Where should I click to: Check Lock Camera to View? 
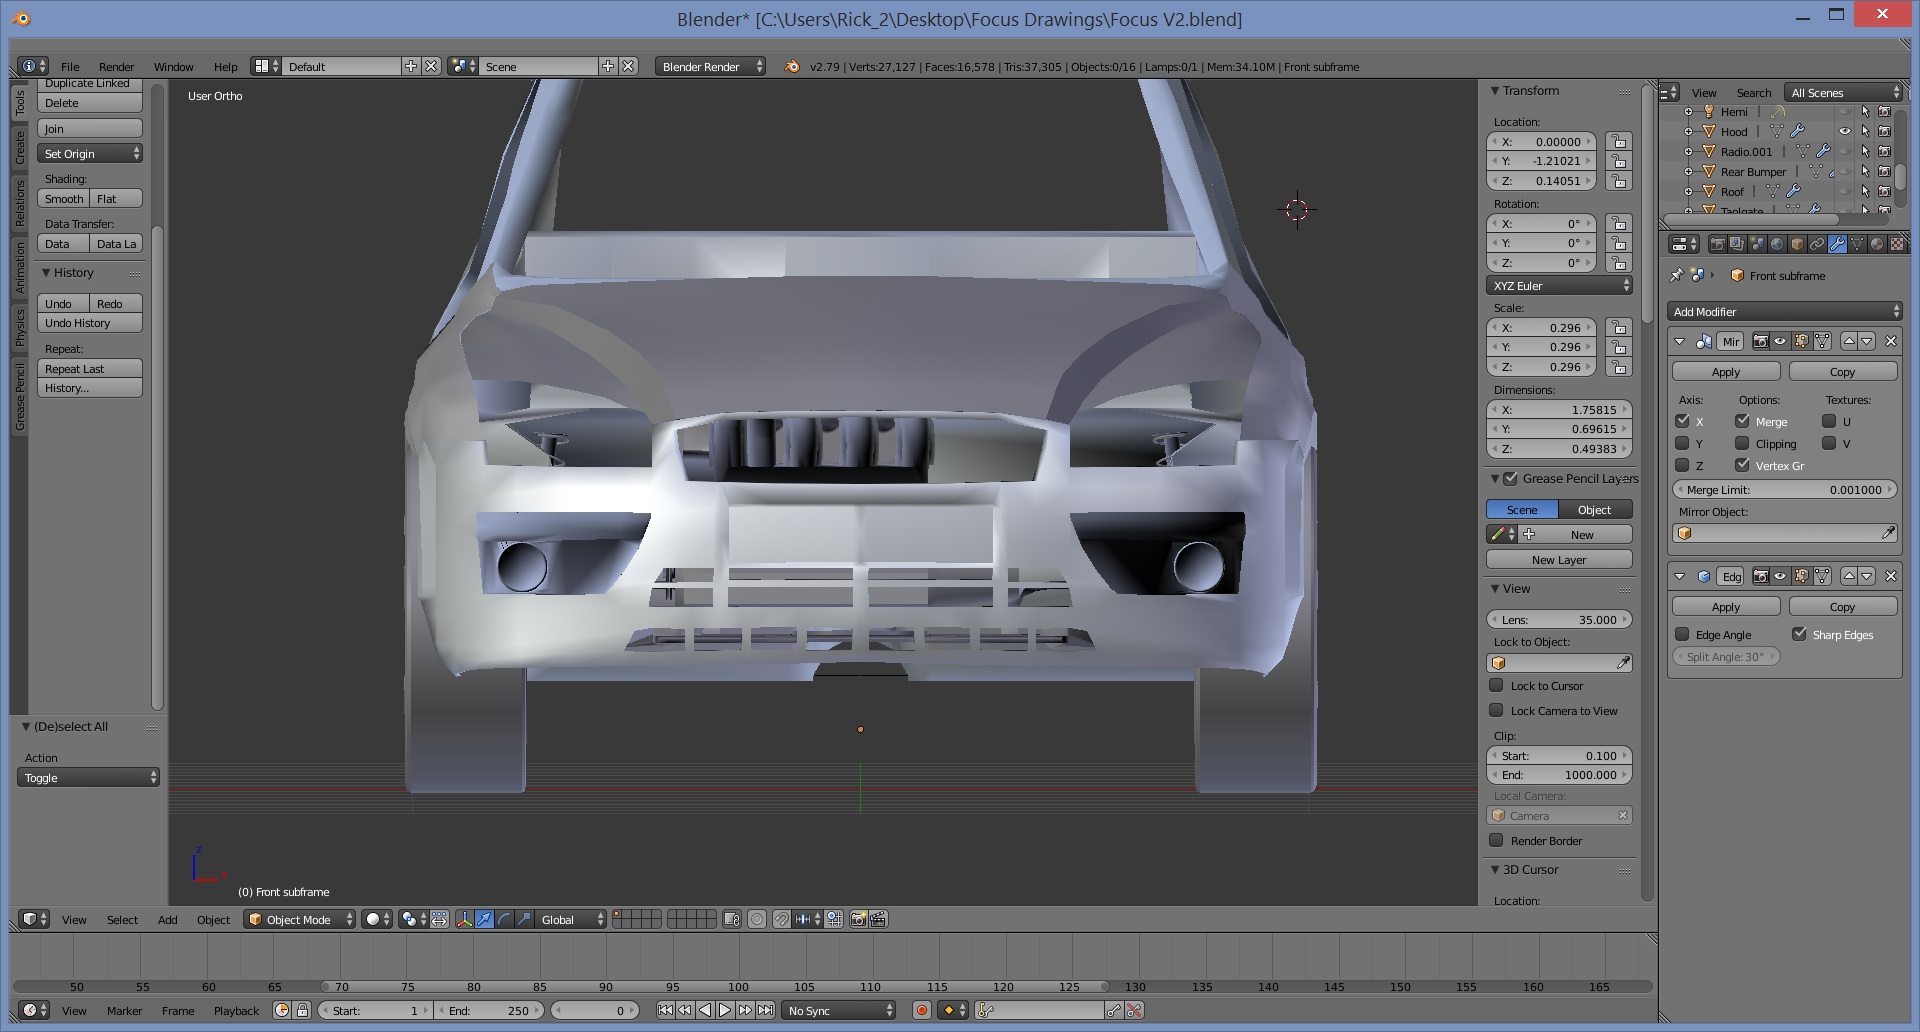pos(1496,711)
